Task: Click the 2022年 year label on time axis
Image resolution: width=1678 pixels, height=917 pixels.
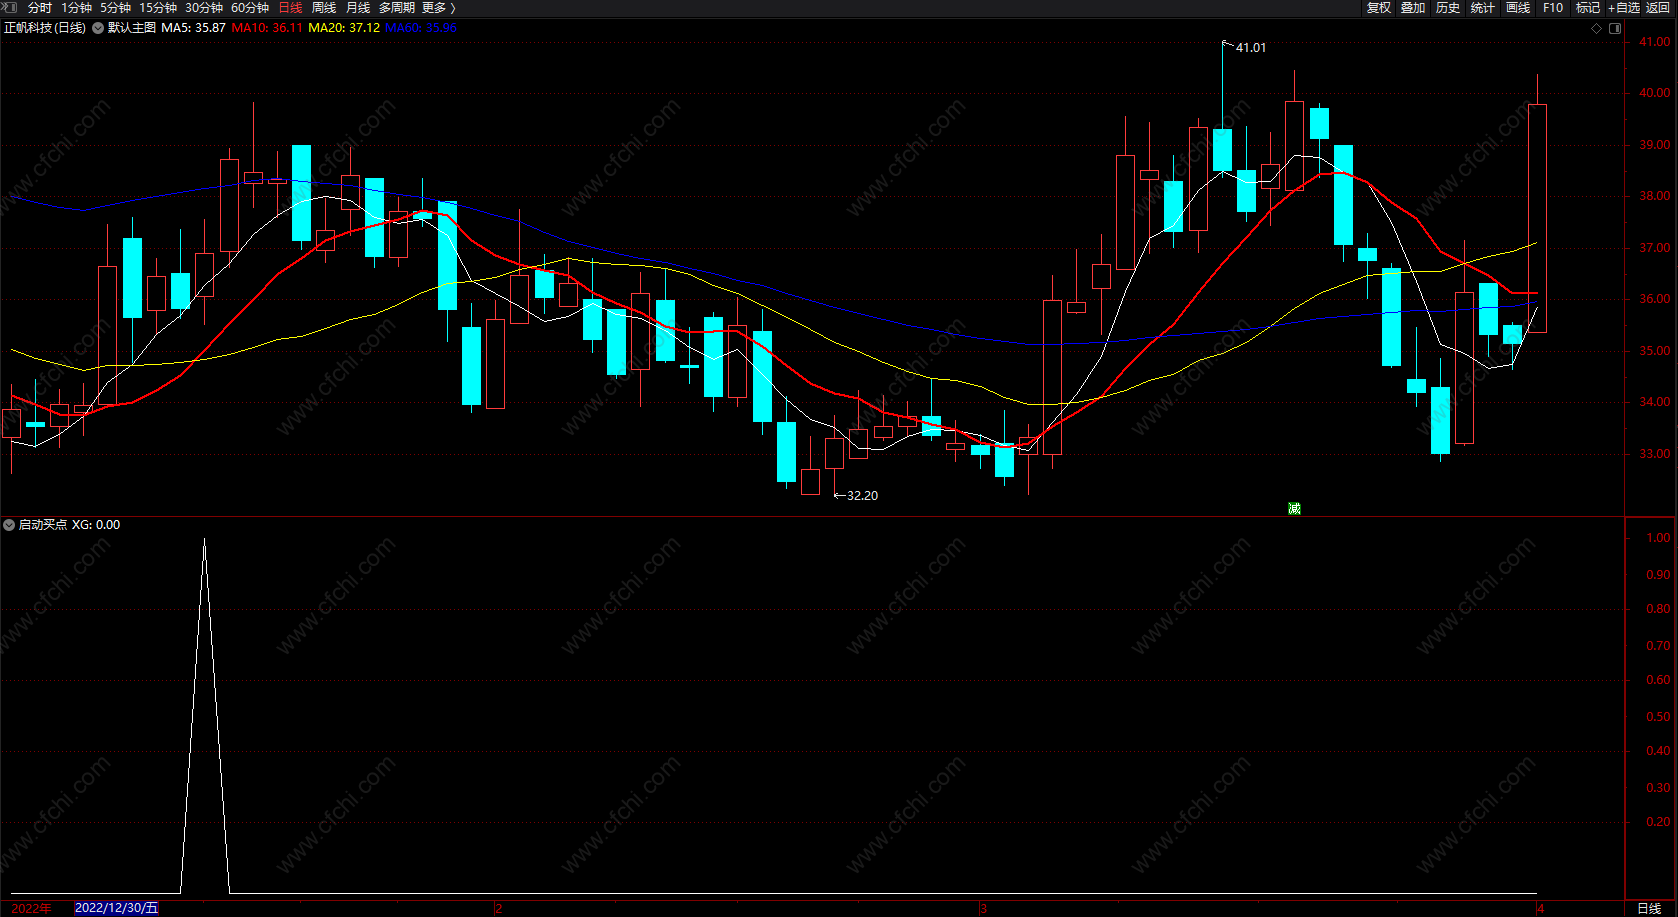Action: (x=32, y=908)
